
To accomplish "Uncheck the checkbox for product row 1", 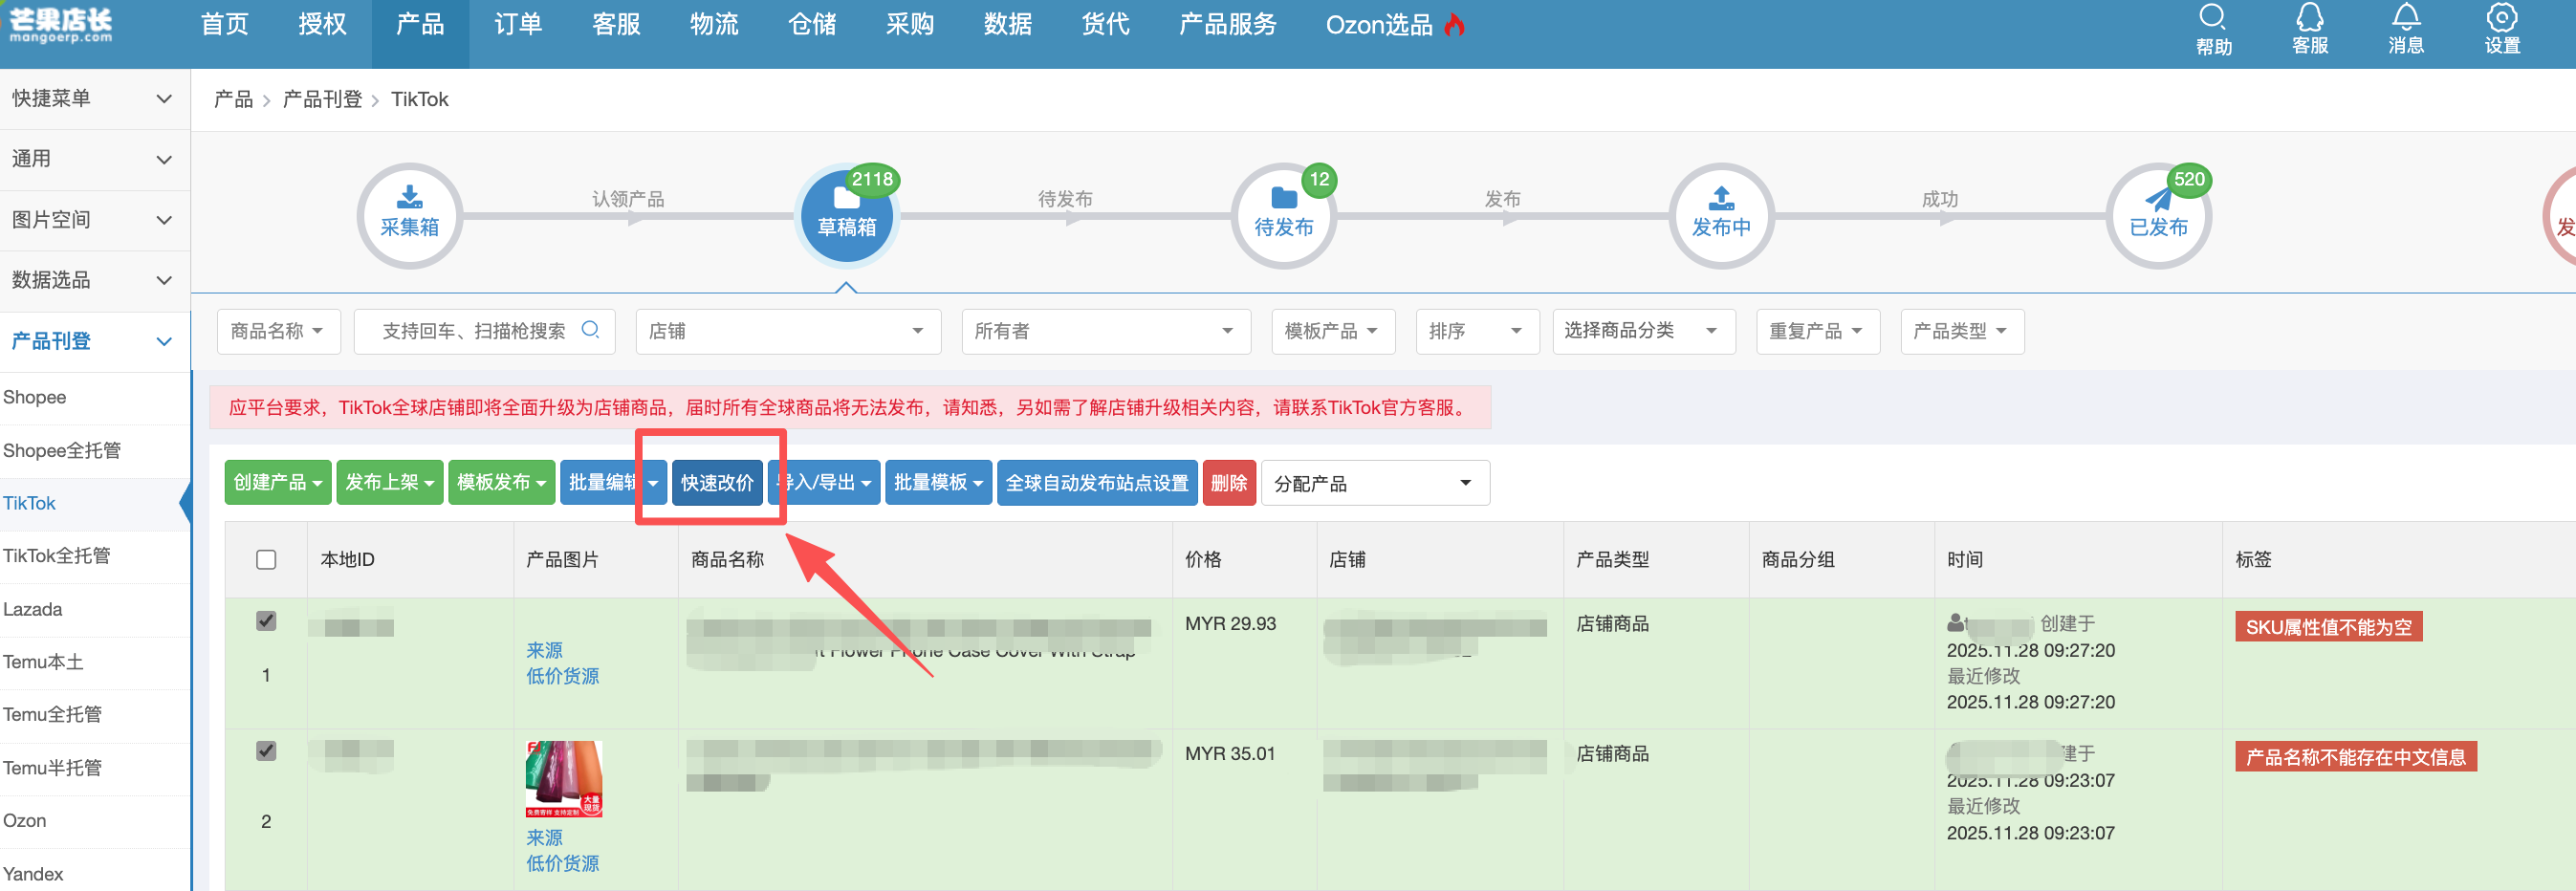I will pyautogui.click(x=266, y=621).
